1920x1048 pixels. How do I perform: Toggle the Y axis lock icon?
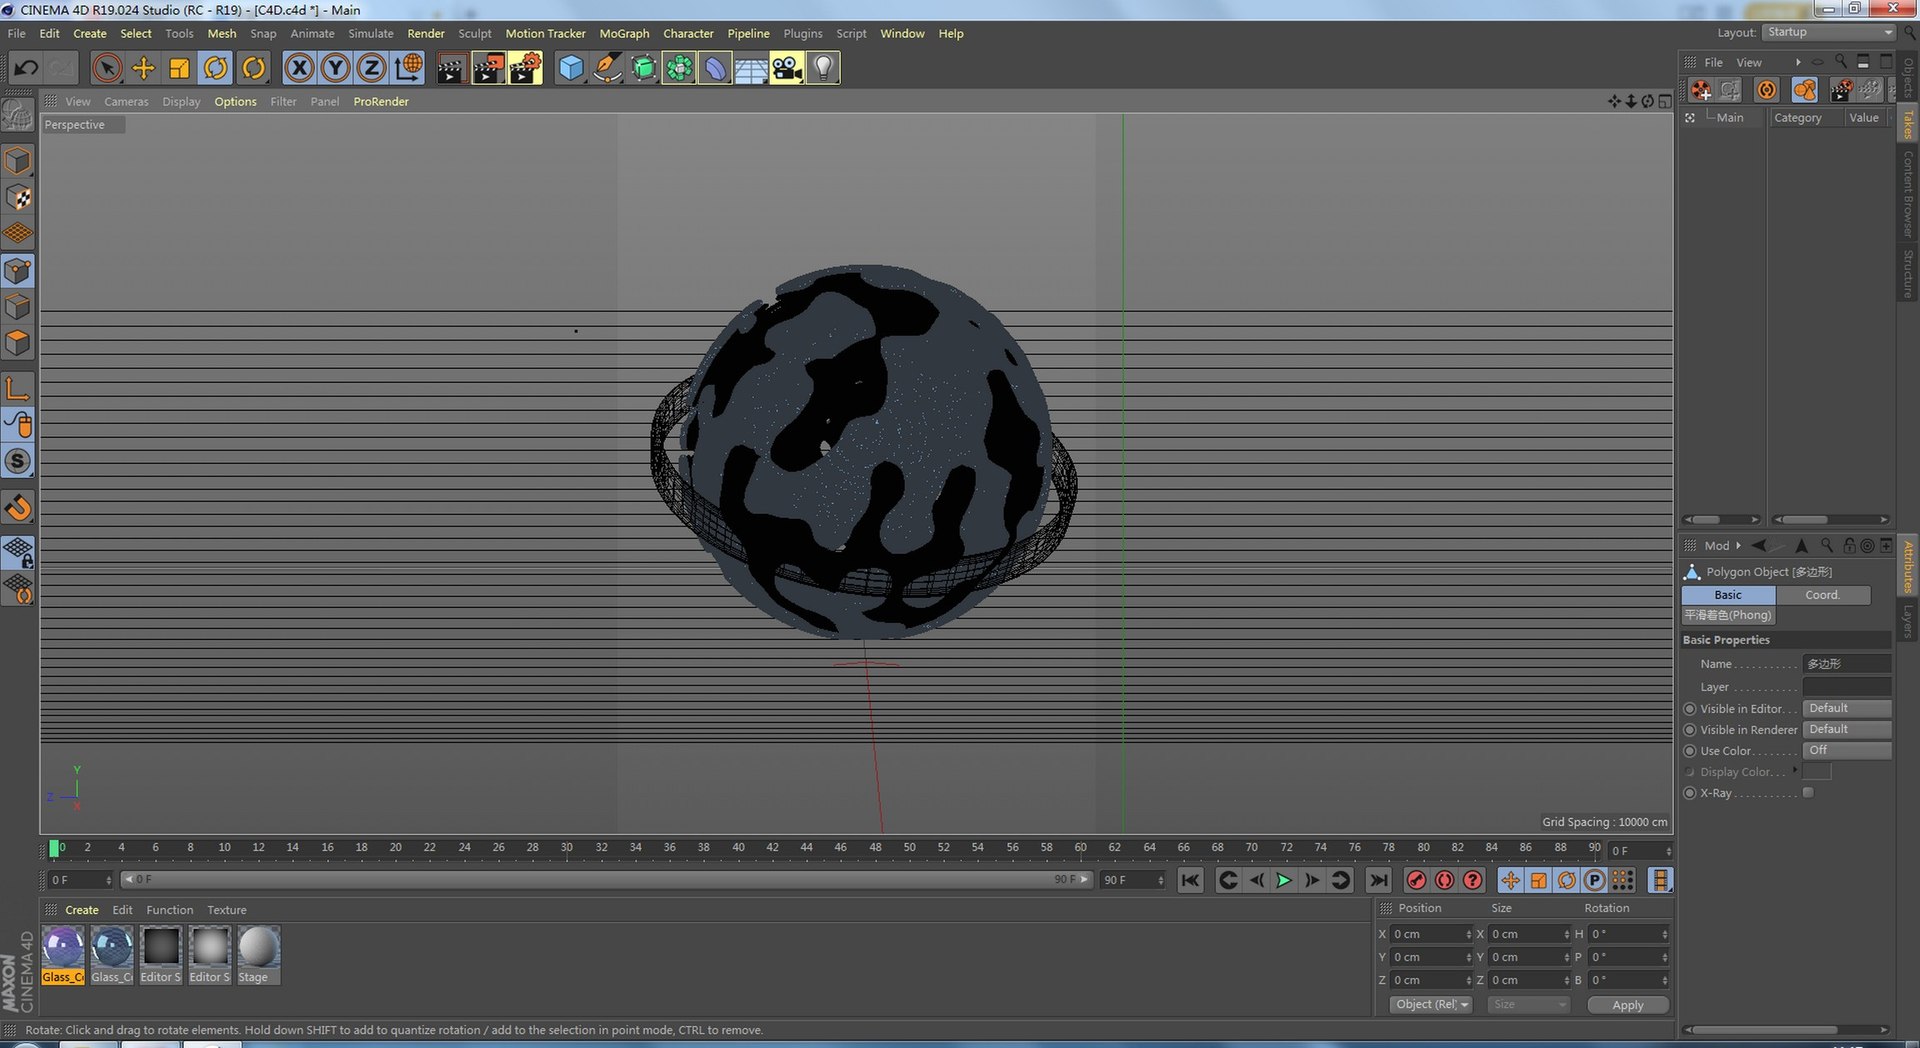(x=335, y=68)
